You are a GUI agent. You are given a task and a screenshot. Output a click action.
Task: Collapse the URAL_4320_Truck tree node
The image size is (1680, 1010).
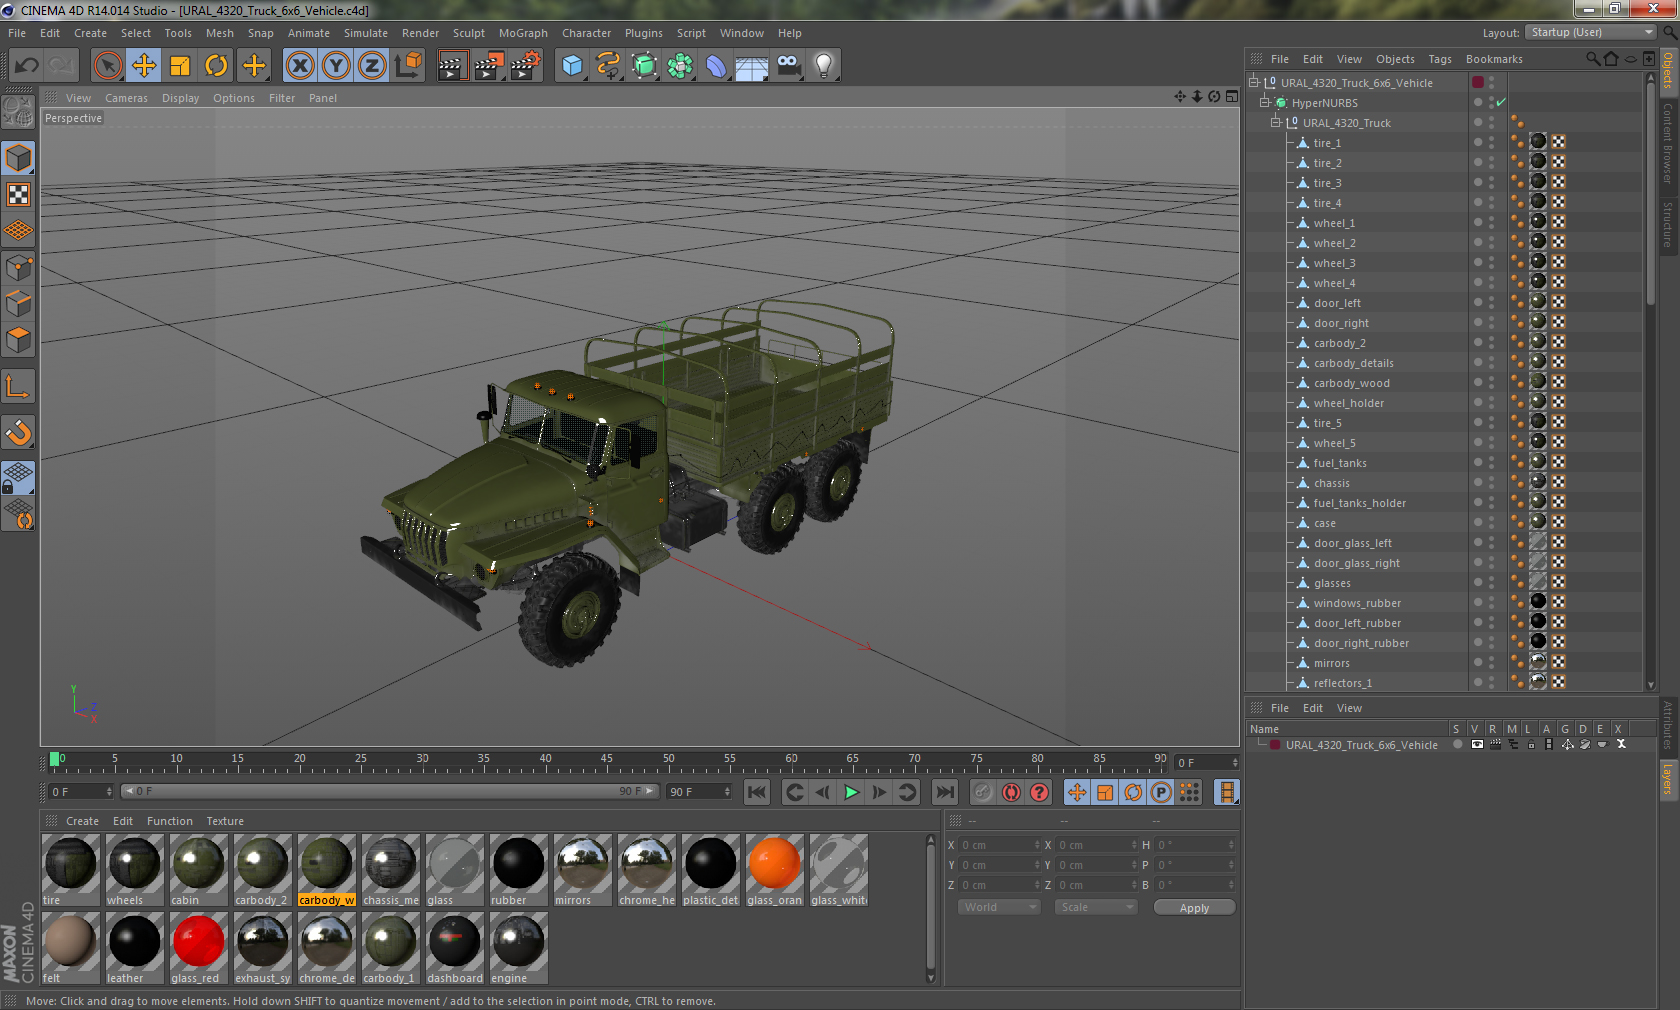(1276, 122)
